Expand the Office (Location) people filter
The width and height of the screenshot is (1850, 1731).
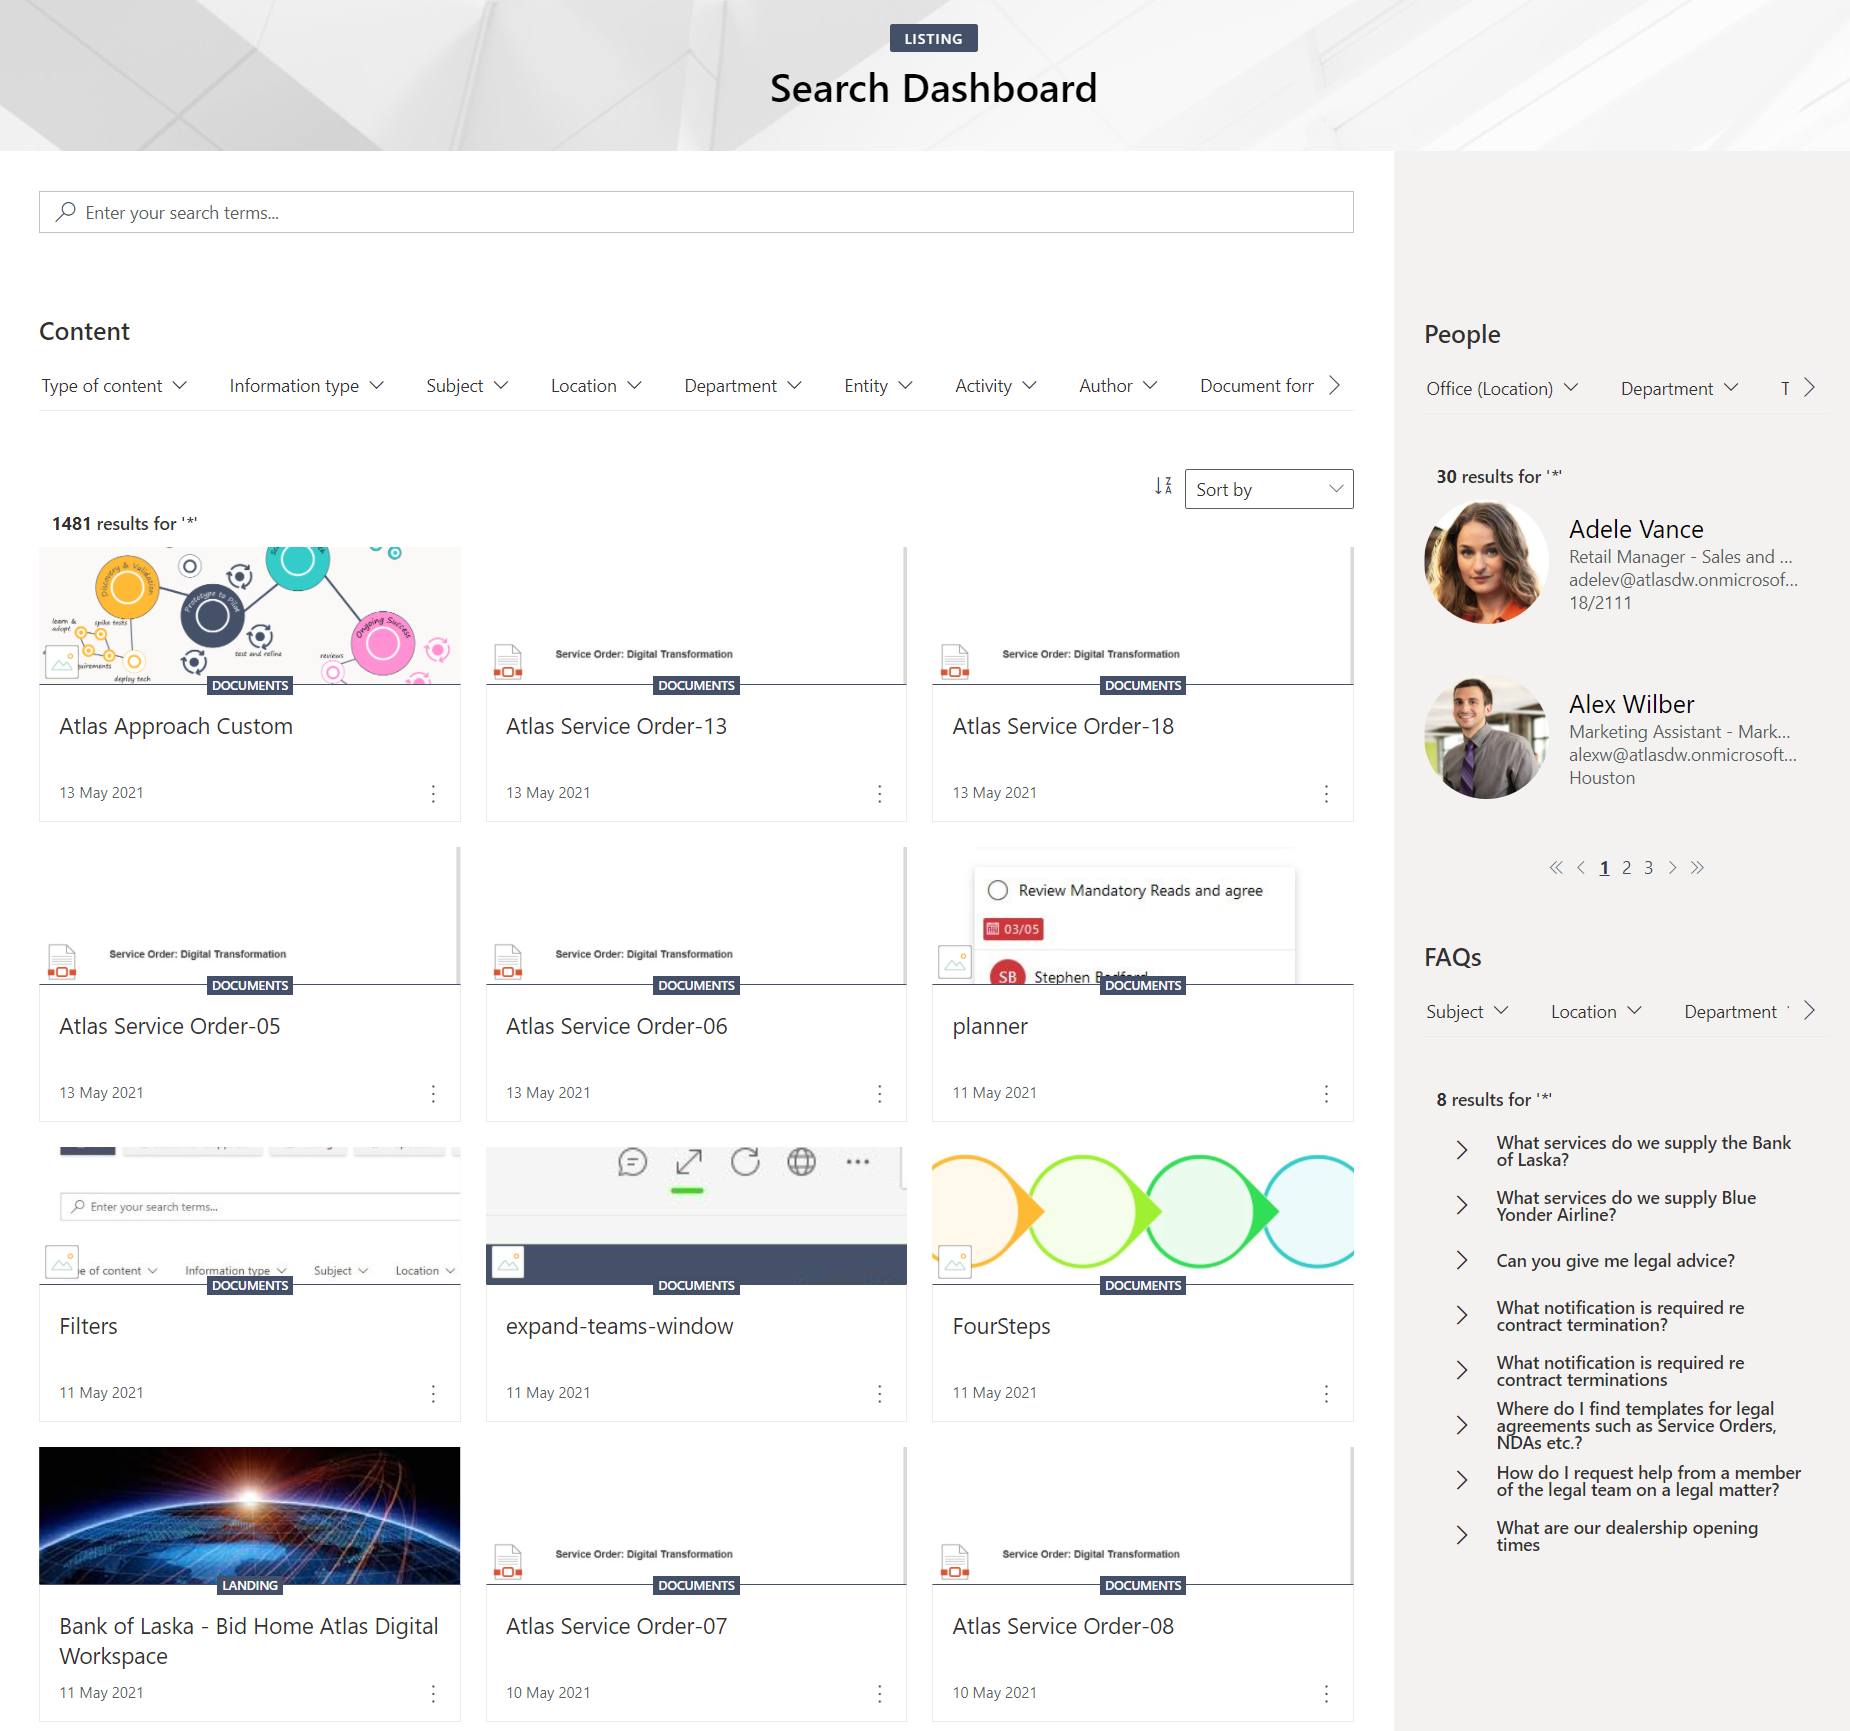point(1501,389)
